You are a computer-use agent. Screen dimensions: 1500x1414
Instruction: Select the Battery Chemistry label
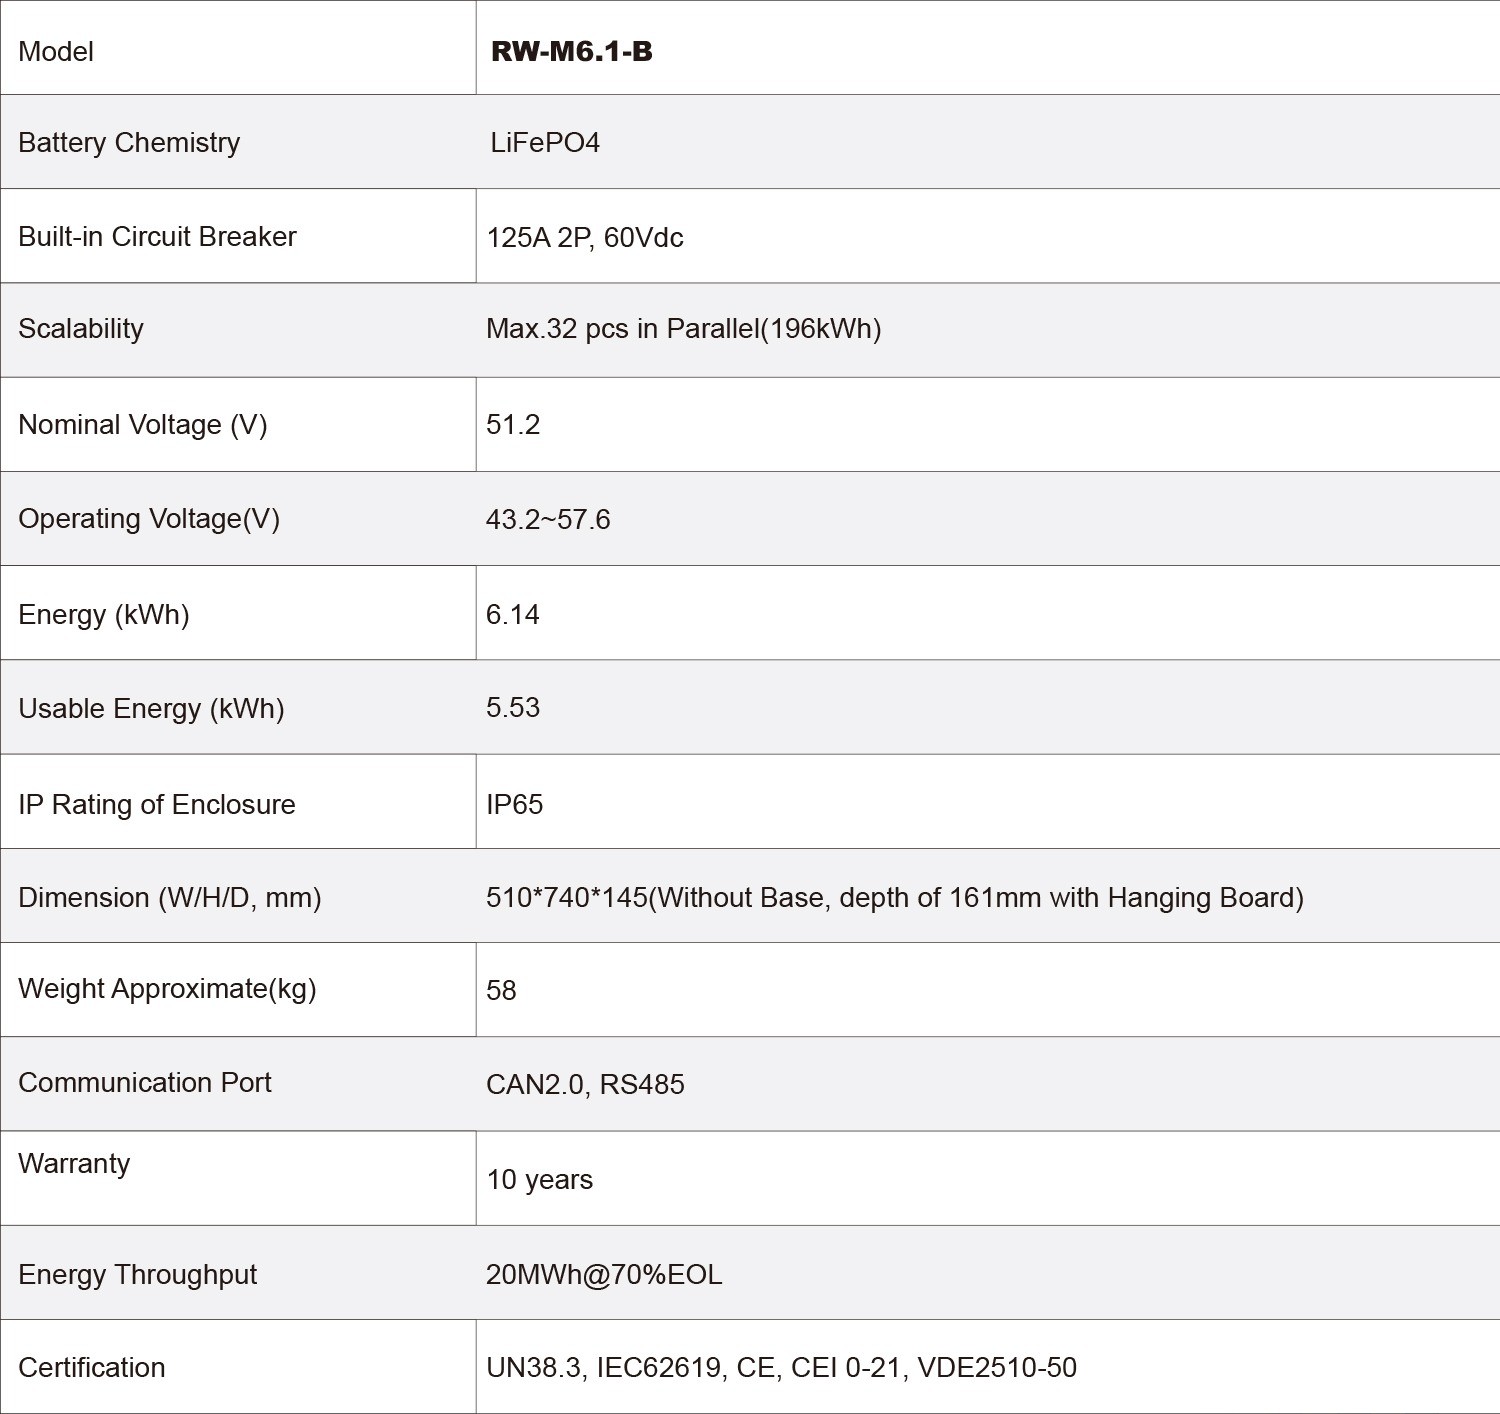pyautogui.click(x=129, y=143)
